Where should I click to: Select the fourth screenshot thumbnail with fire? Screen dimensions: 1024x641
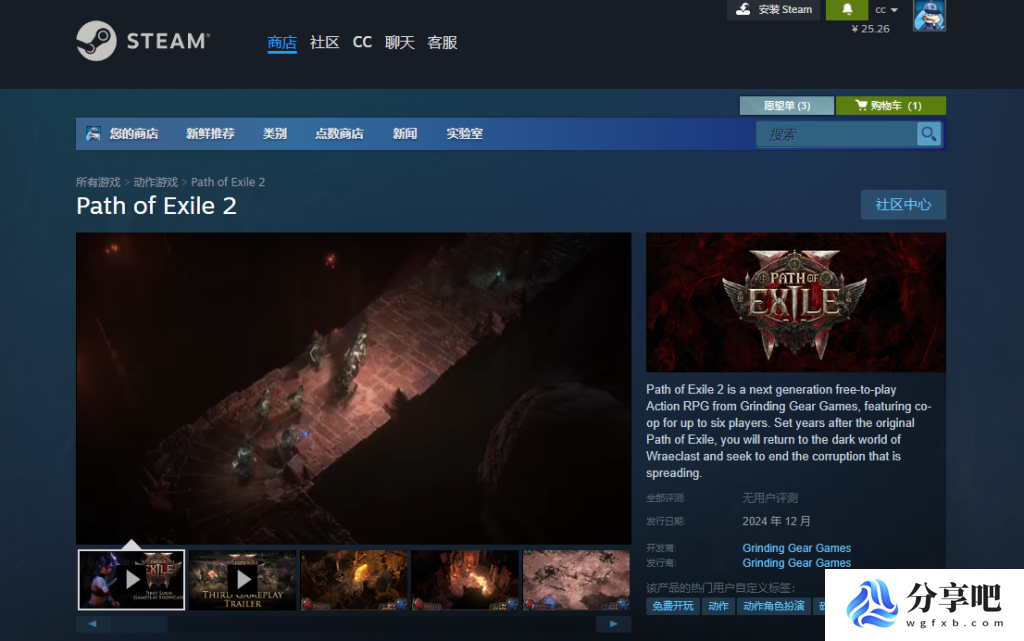pos(465,580)
